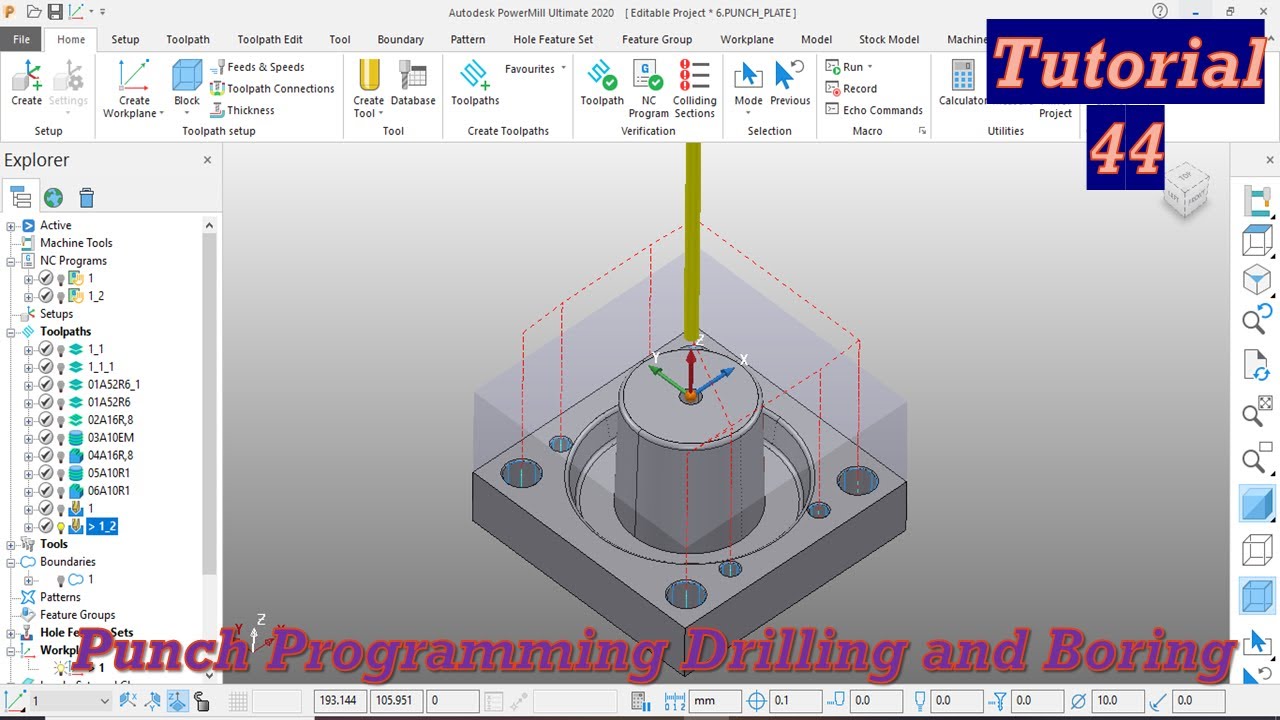
Task: Toggle checkmark status of toolpath 05A10R1
Action: click(45, 473)
